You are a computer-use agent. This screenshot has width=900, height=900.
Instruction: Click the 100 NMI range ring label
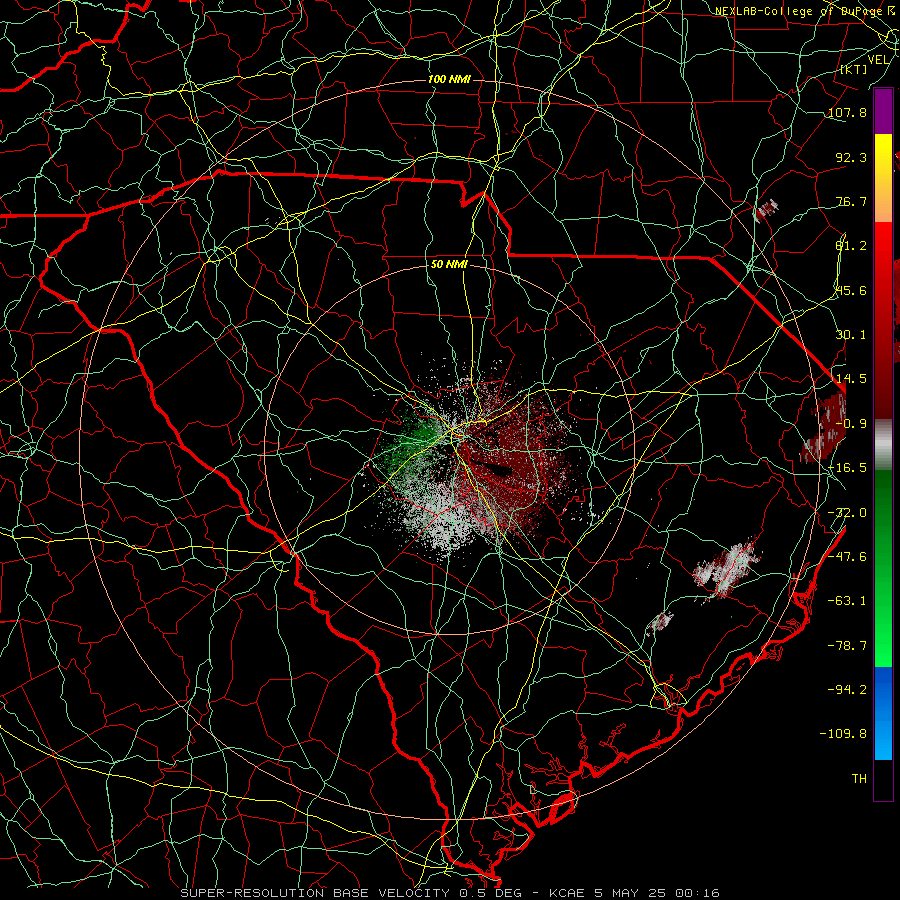point(449,79)
